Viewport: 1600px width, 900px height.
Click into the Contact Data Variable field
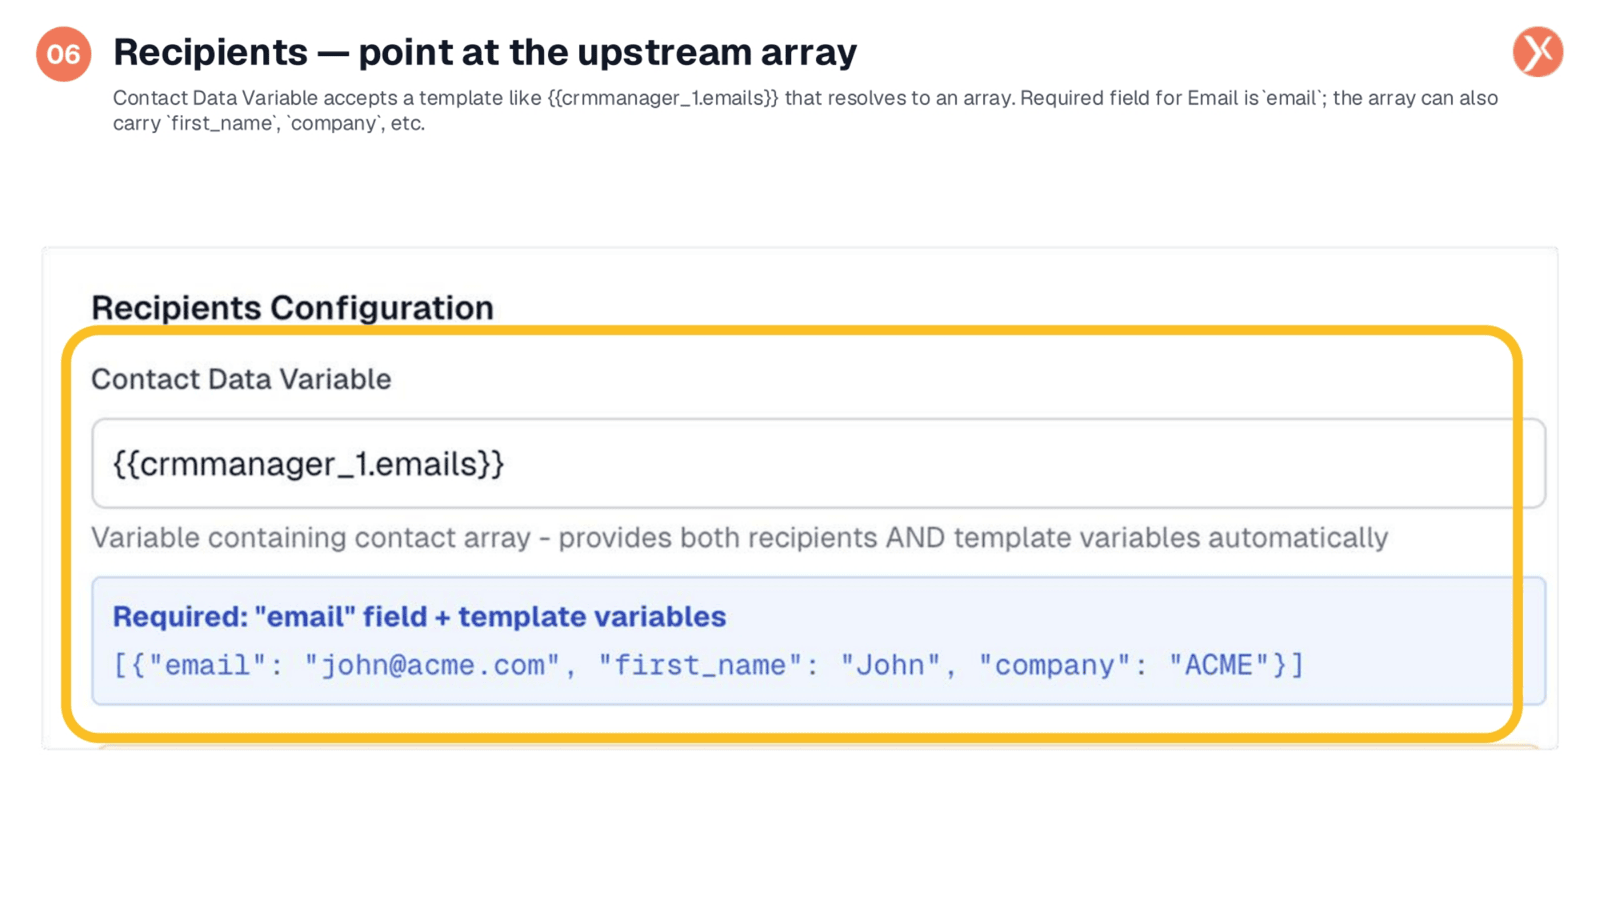click(818, 463)
